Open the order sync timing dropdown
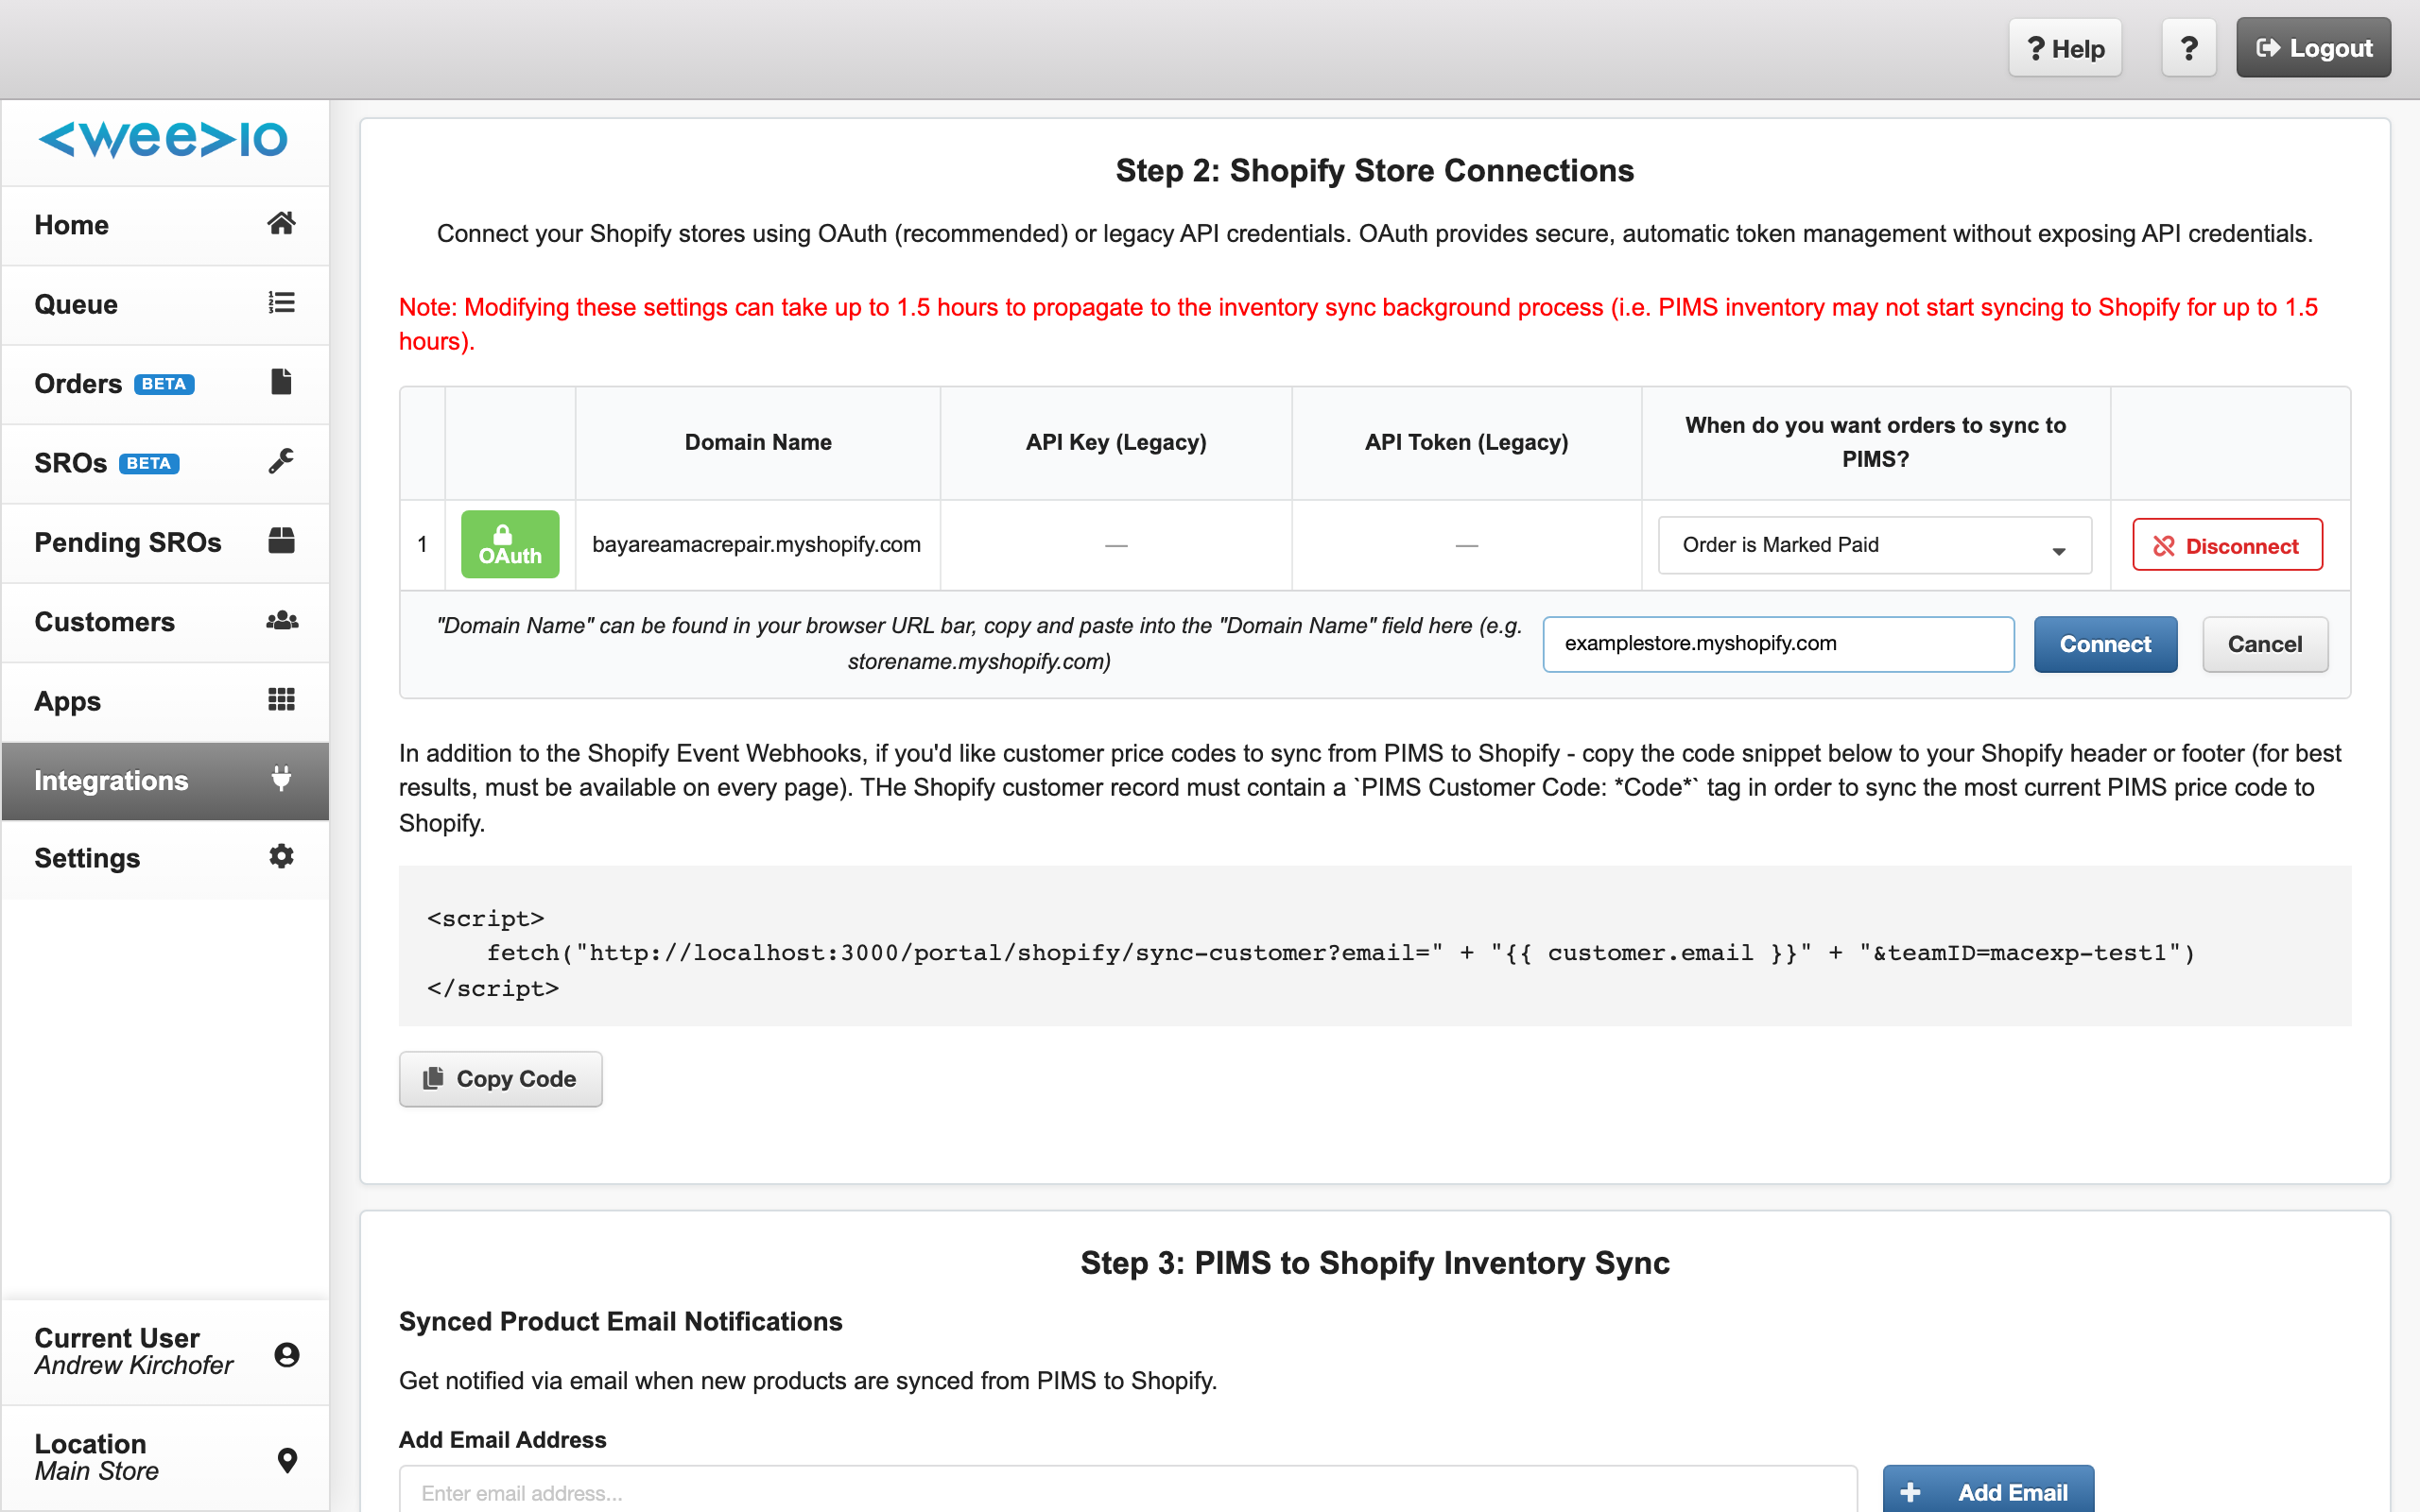The width and height of the screenshot is (2420, 1512). click(1874, 545)
